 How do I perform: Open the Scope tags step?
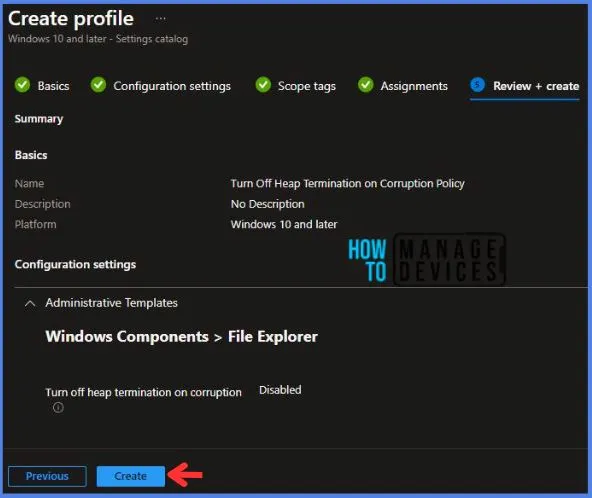(x=307, y=86)
